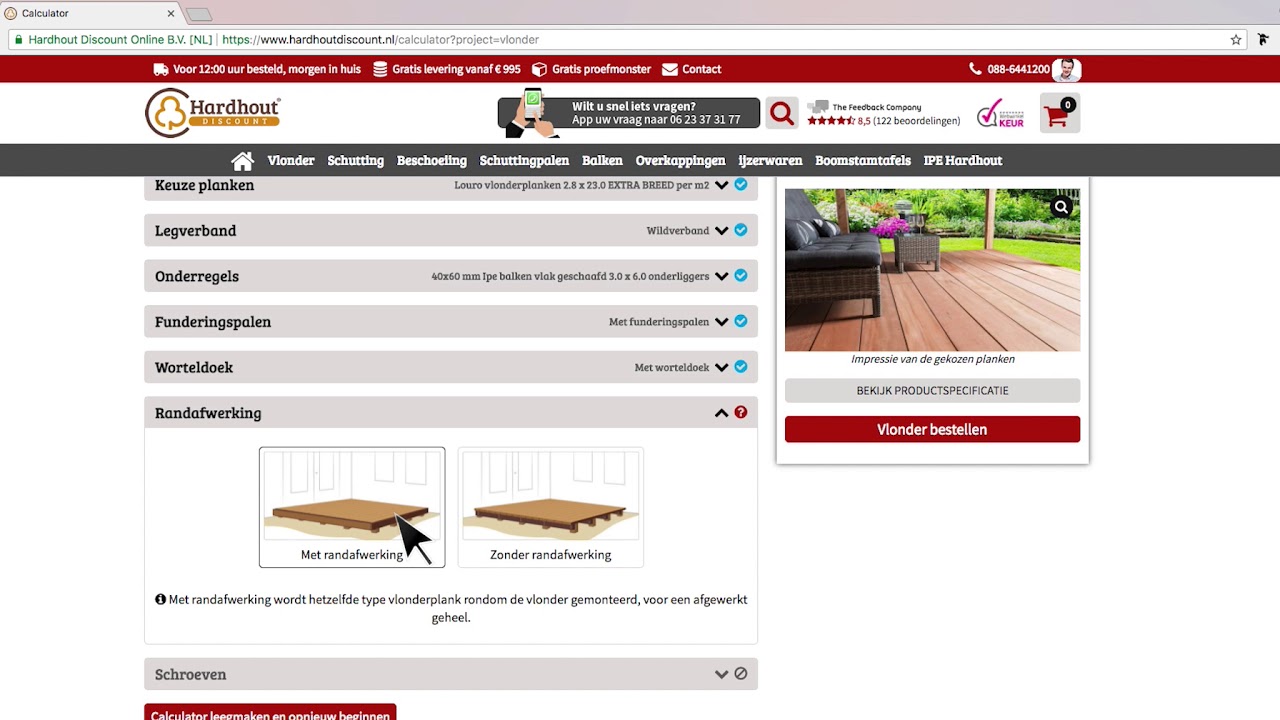This screenshot has height=720, width=1280.
Task: Open the Overkappingen menu
Action: (x=680, y=160)
